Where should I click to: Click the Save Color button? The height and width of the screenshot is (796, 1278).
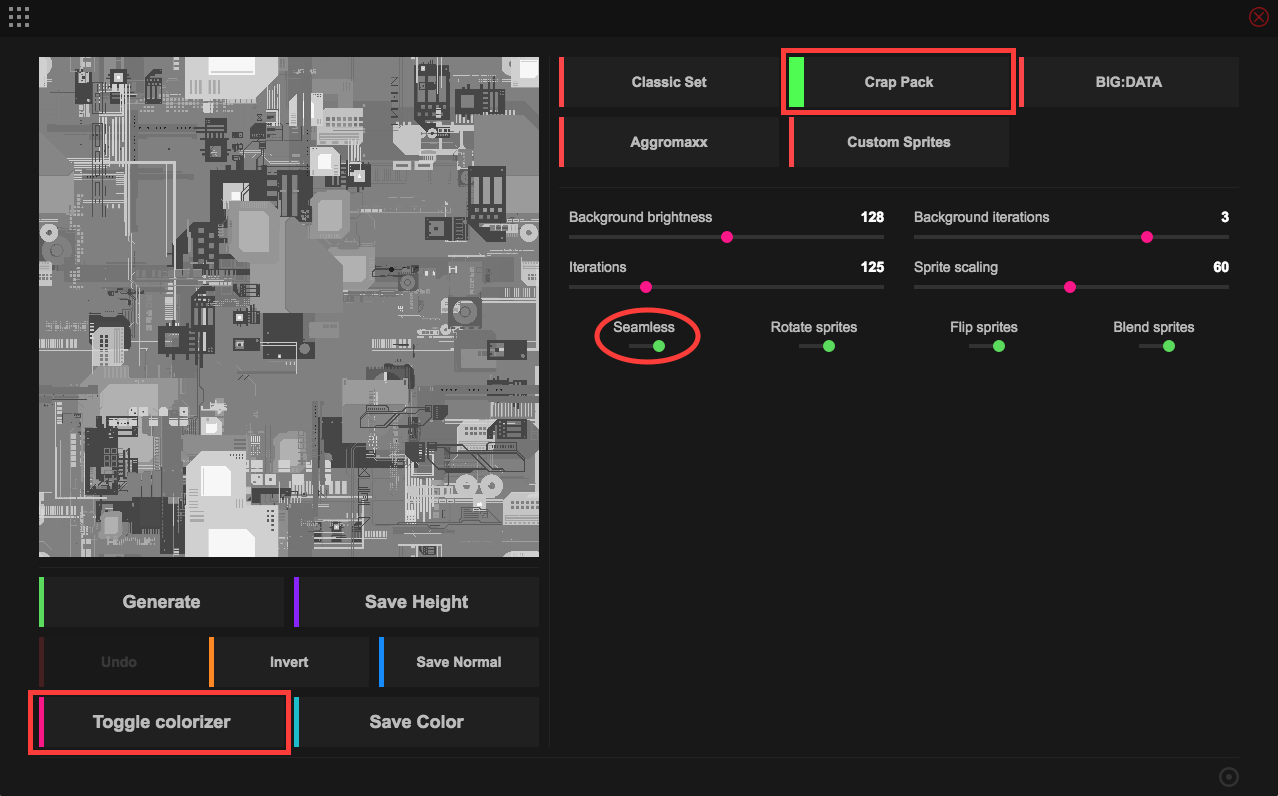point(417,722)
